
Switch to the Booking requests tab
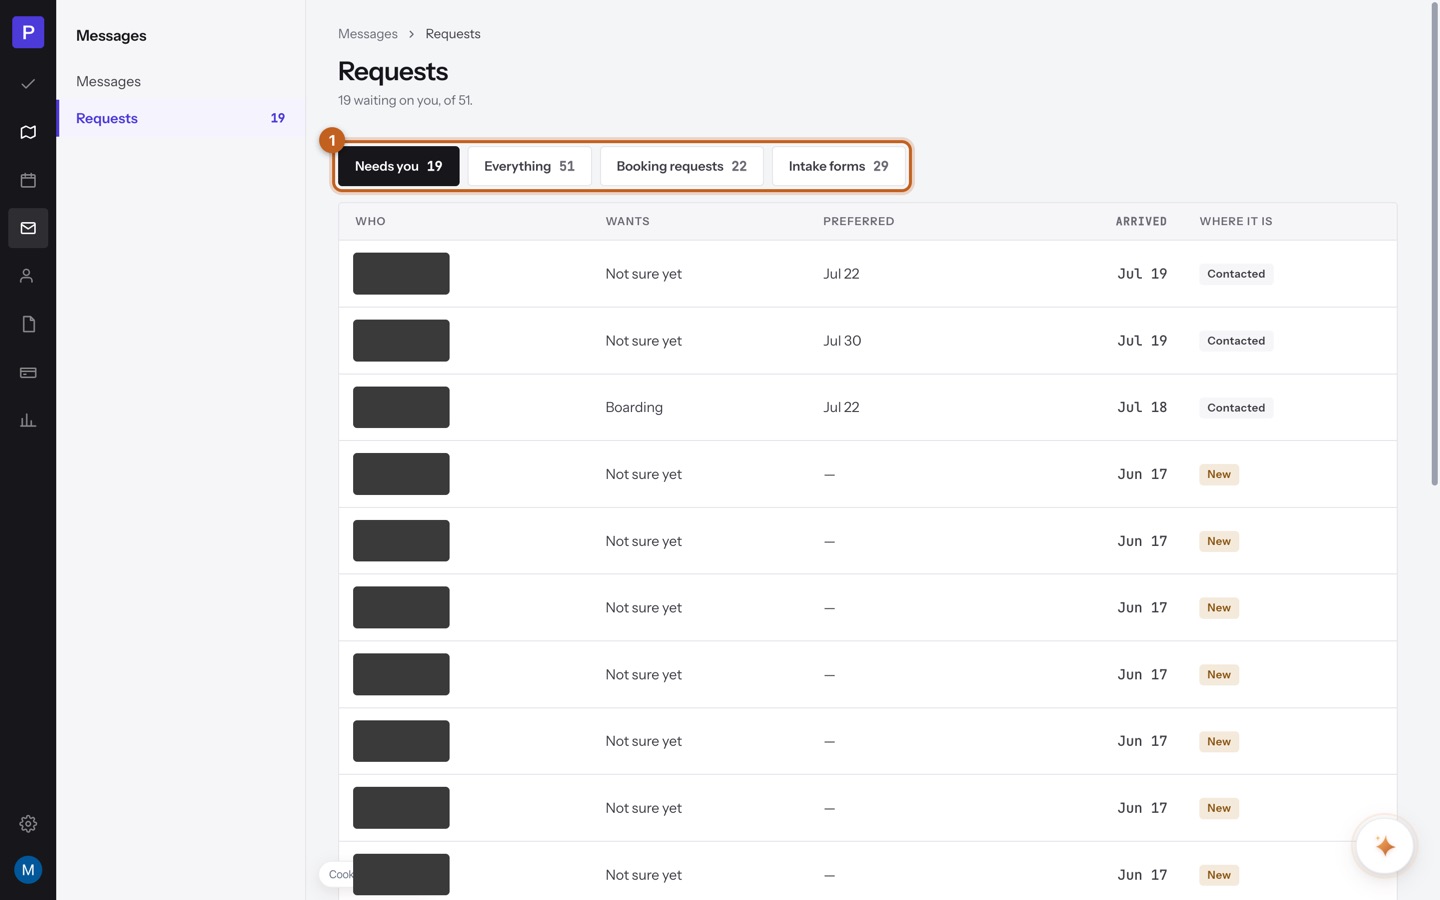681,166
